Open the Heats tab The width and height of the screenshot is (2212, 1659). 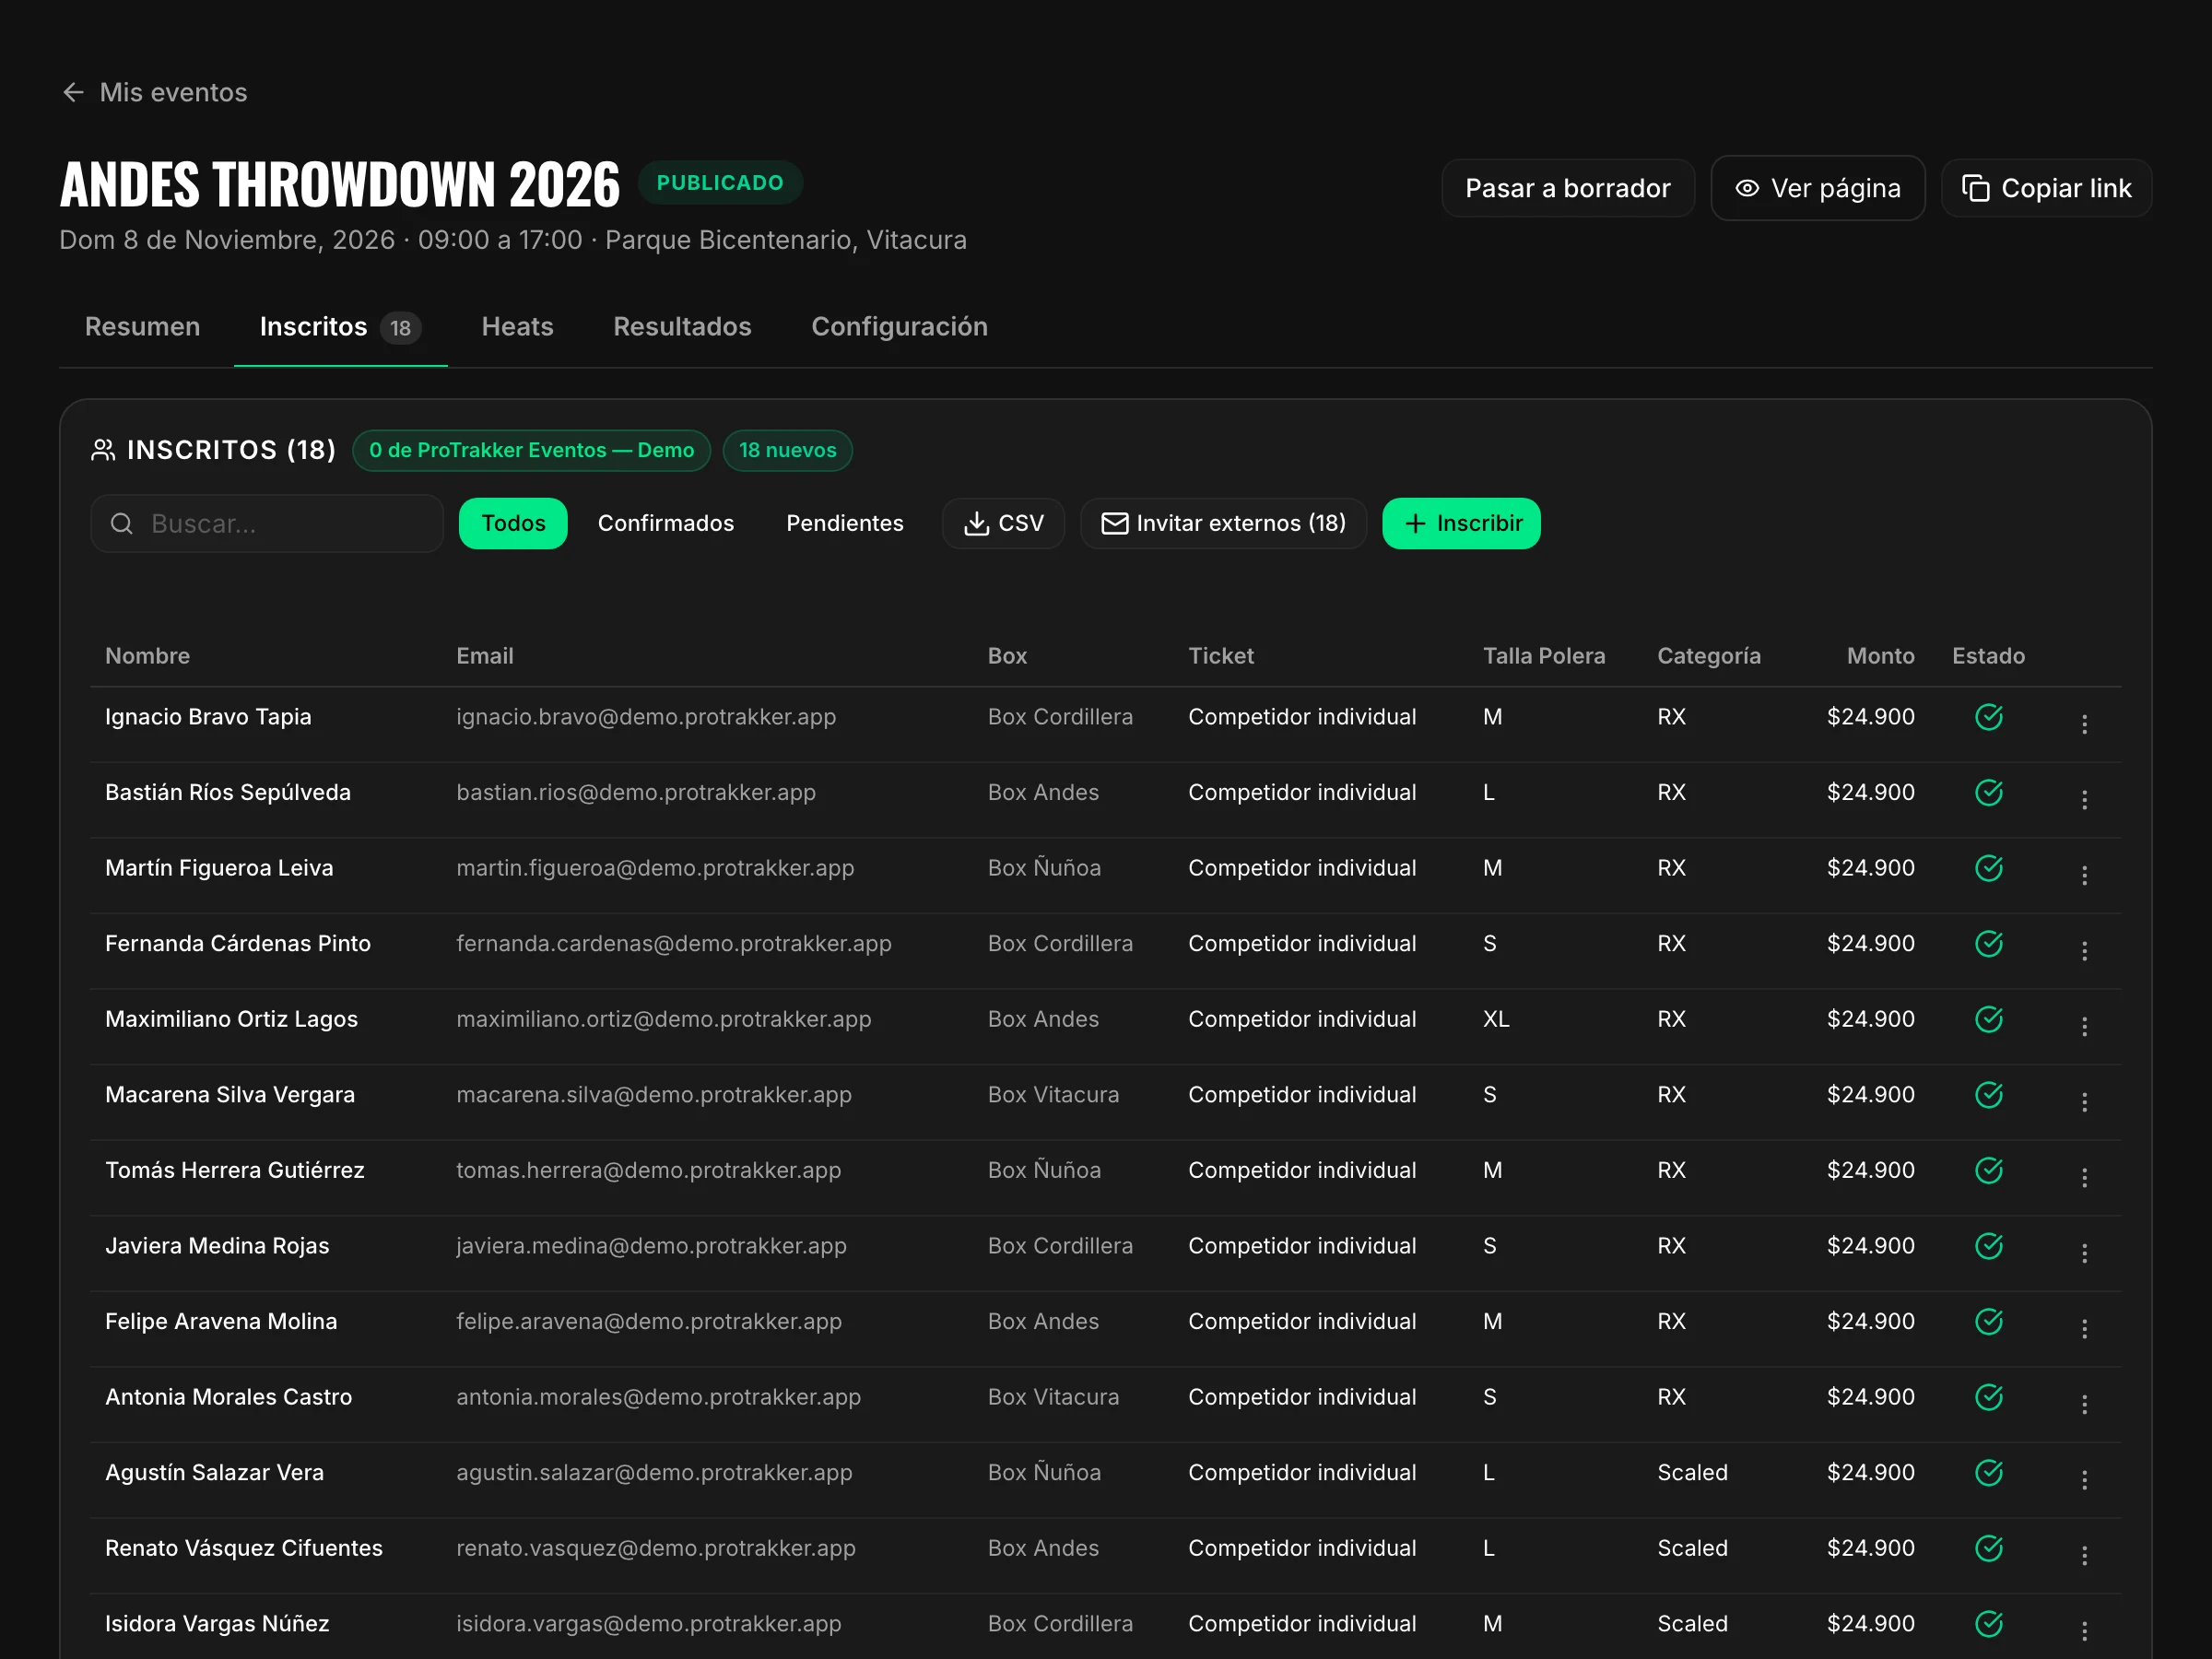(517, 327)
